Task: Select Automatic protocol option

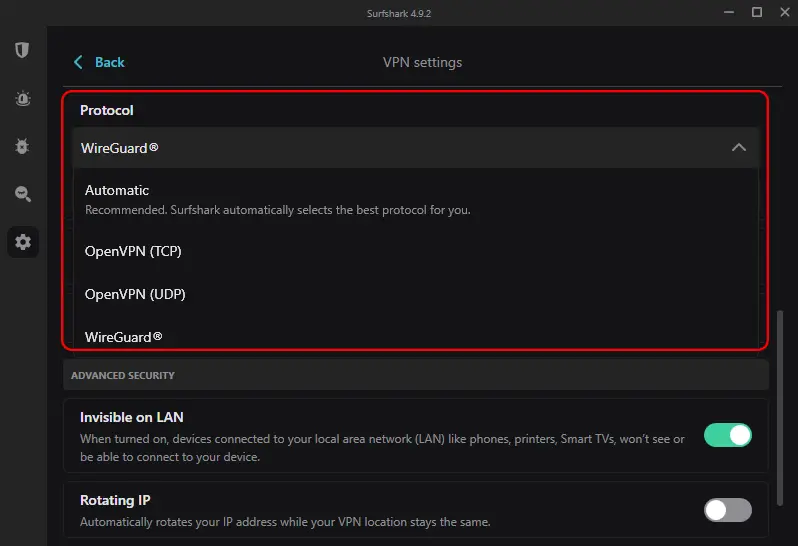Action: point(416,199)
